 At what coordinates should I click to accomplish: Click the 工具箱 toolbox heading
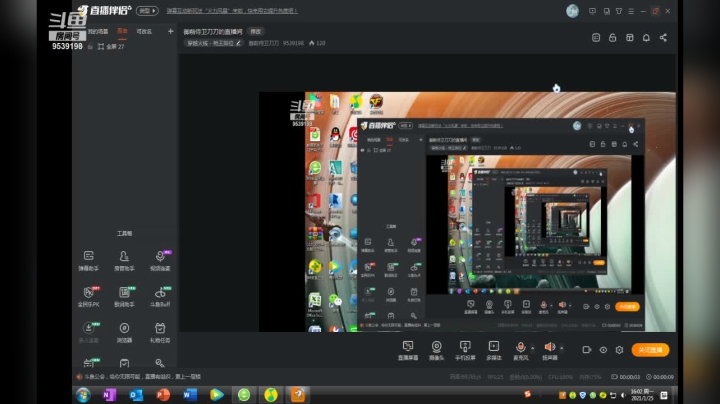pyautogui.click(x=124, y=234)
